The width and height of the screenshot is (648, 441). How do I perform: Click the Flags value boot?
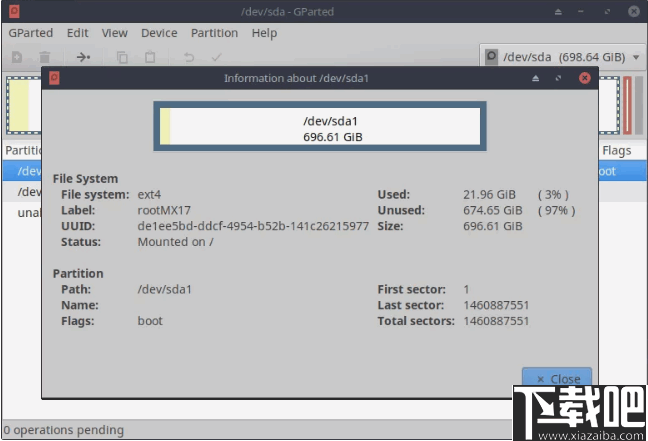150,321
